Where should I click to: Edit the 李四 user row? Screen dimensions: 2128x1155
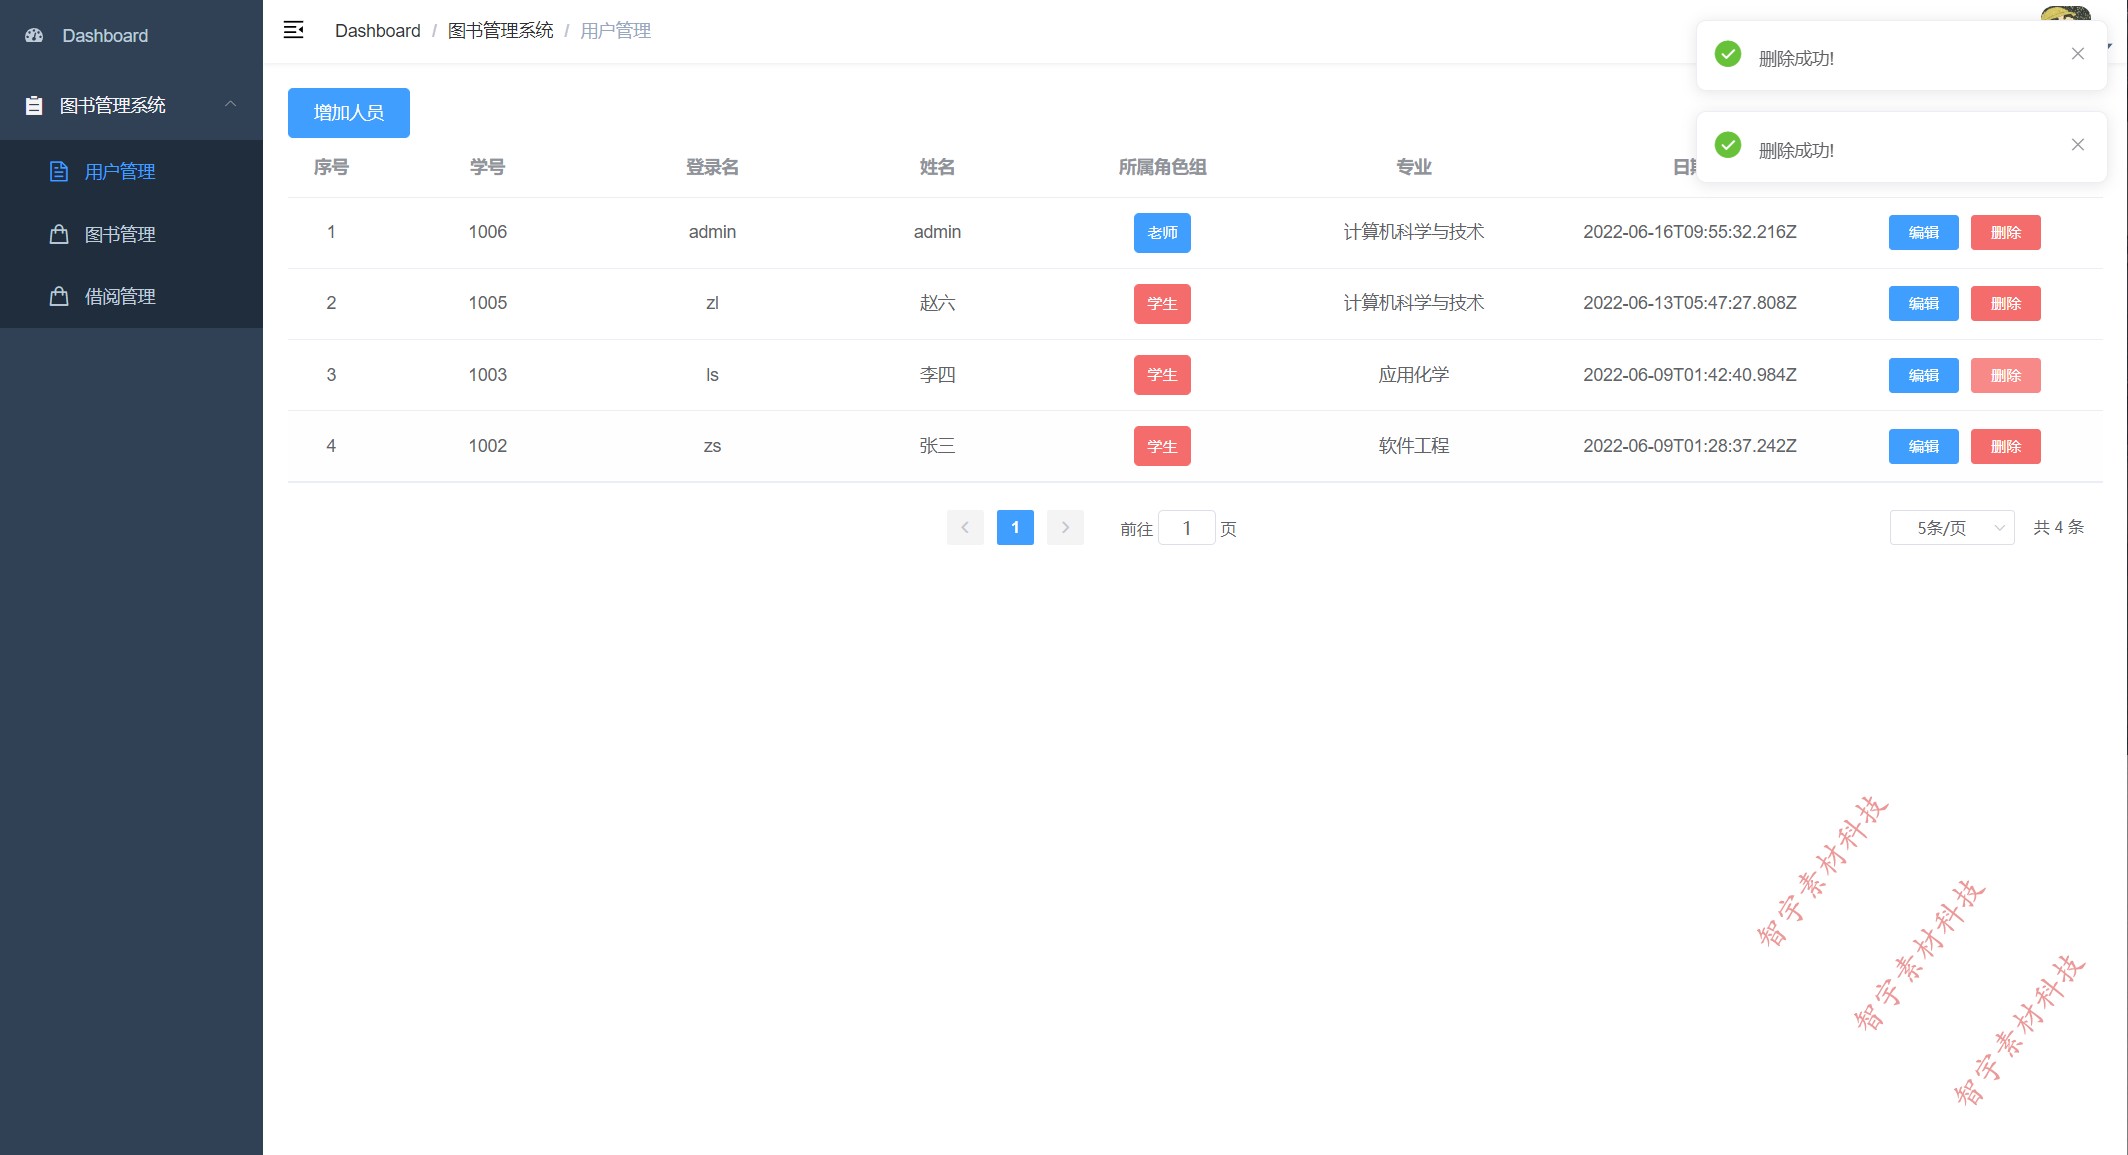[1923, 376]
